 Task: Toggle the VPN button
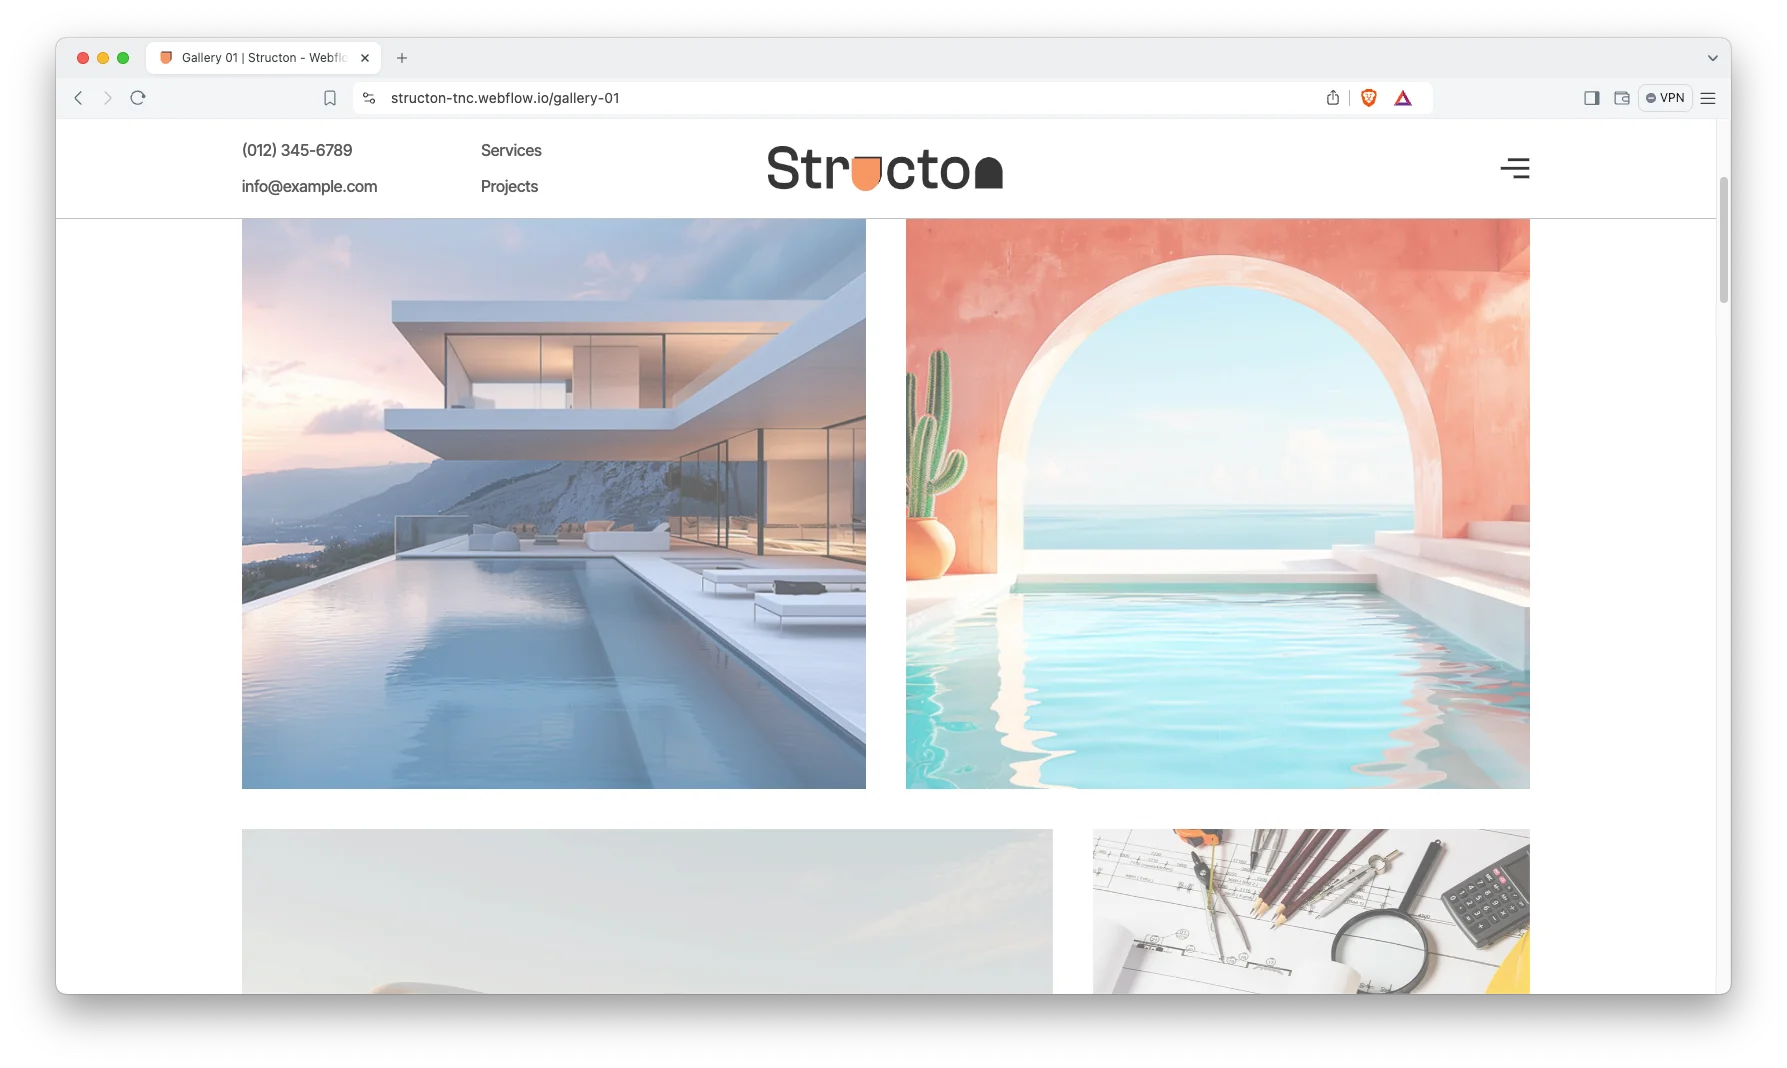click(x=1665, y=98)
